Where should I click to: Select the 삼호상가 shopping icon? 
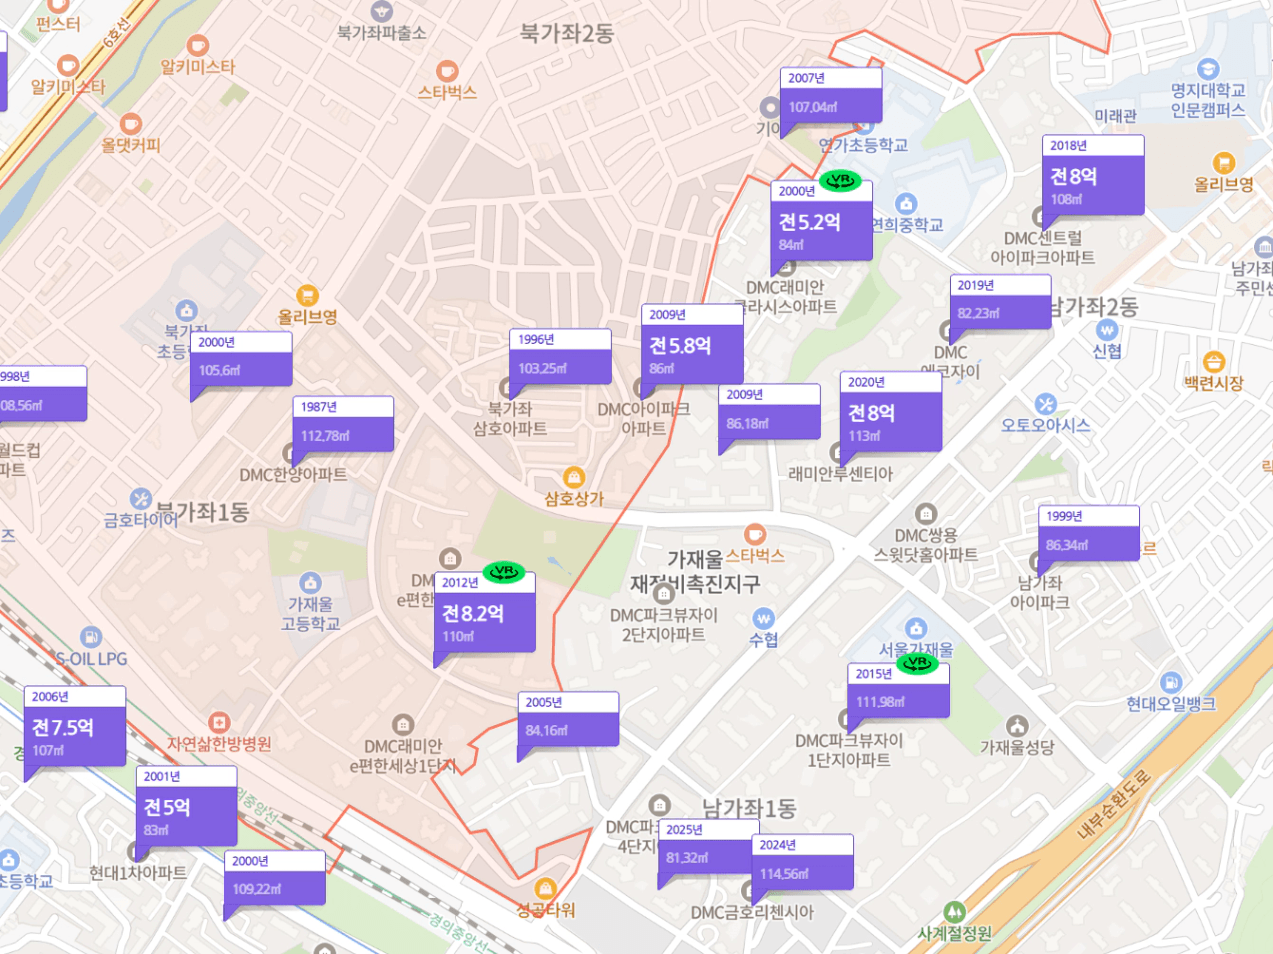574,477
